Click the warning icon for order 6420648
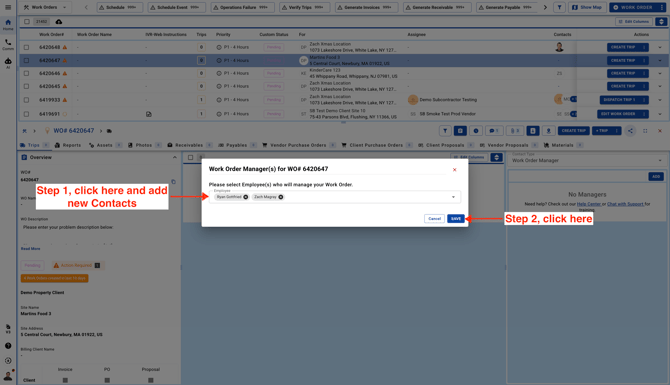670x385 pixels. pyautogui.click(x=65, y=47)
